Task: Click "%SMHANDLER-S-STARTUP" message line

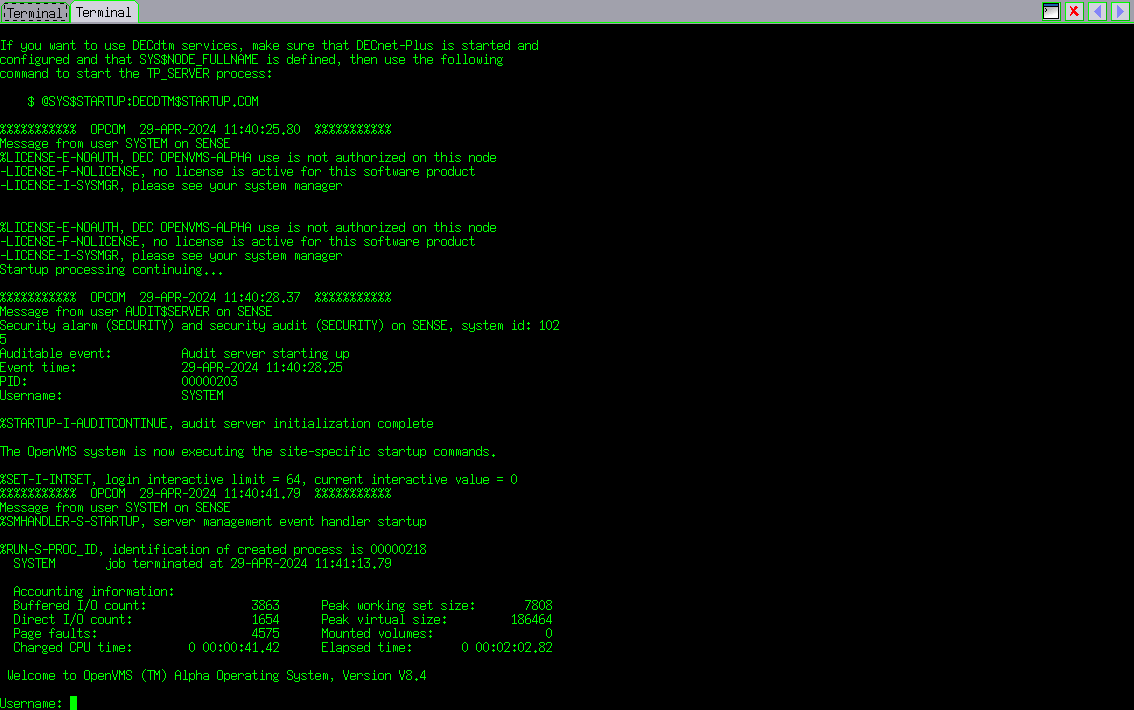Action: point(213,521)
